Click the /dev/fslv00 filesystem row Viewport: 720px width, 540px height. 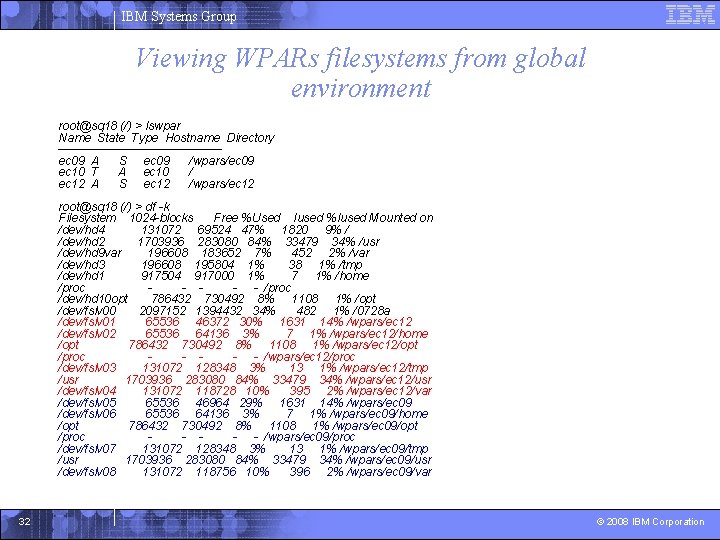point(224,310)
